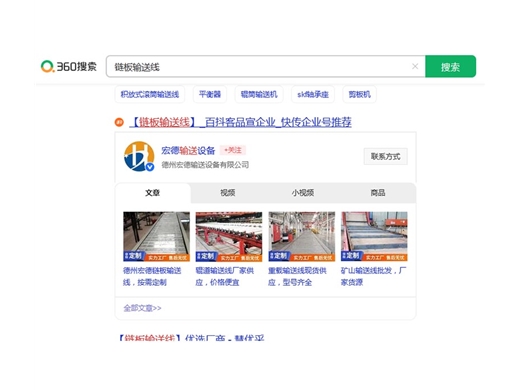The height and width of the screenshot is (390, 520).
Task: Click the 全部文章>> link
Action: point(142,308)
